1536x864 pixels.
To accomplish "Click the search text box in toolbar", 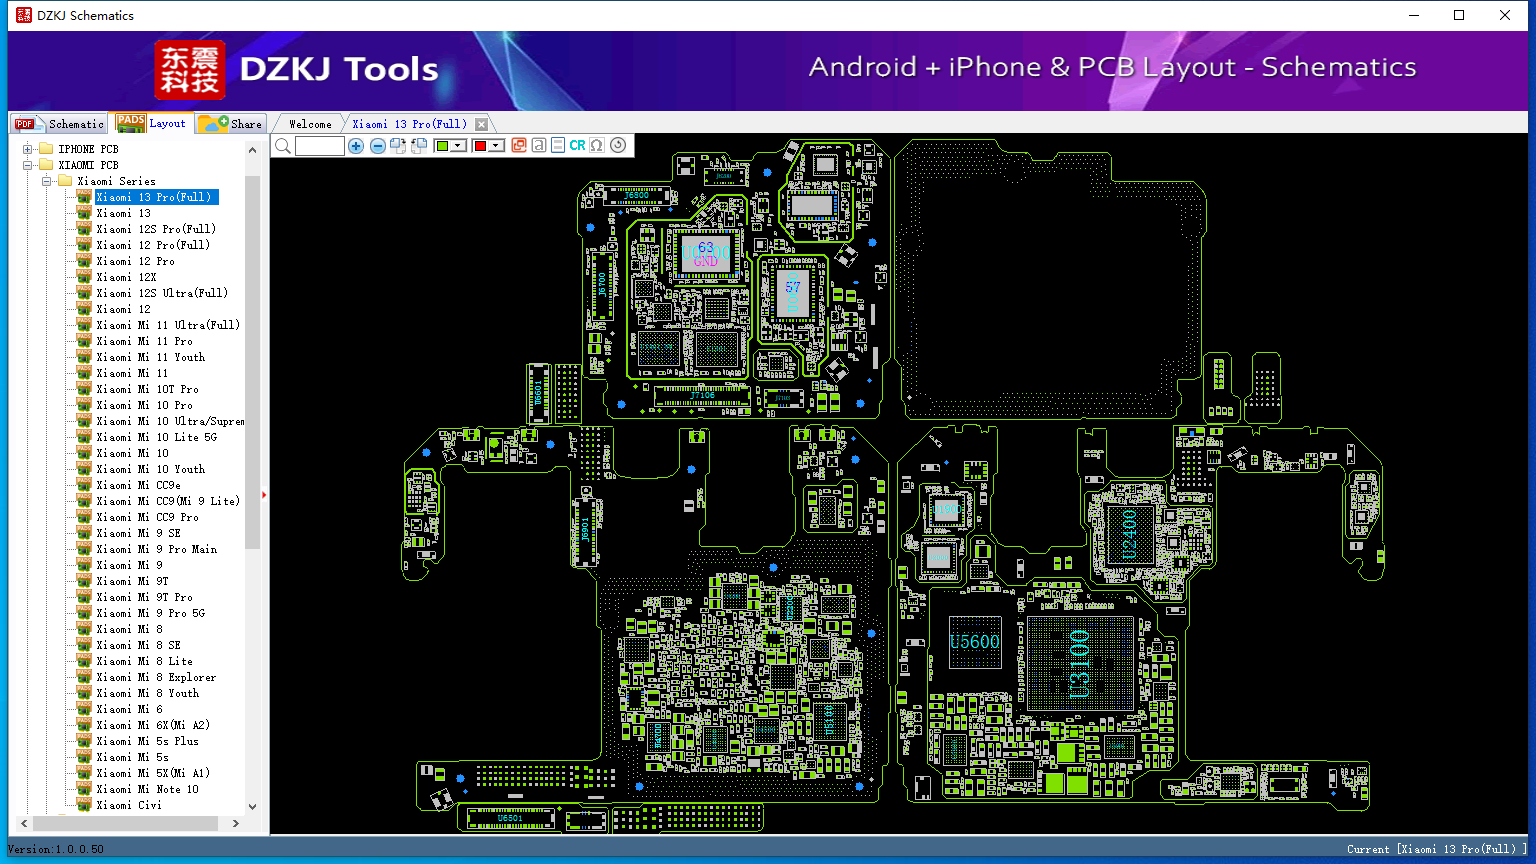I will point(320,146).
